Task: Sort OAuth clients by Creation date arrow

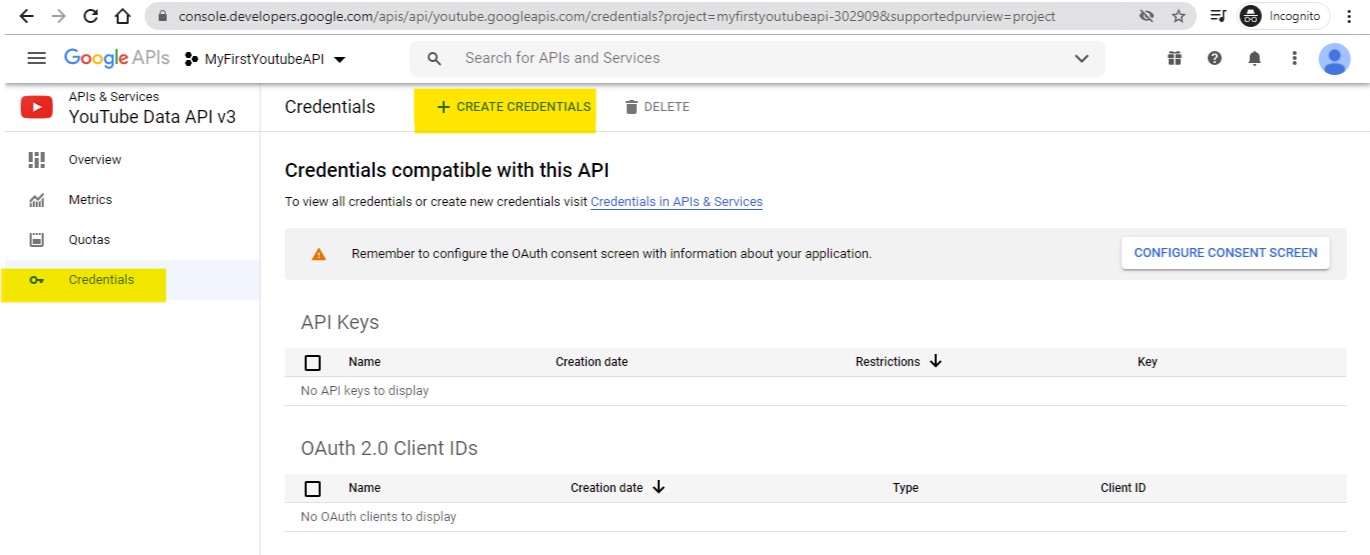Action: [x=658, y=487]
